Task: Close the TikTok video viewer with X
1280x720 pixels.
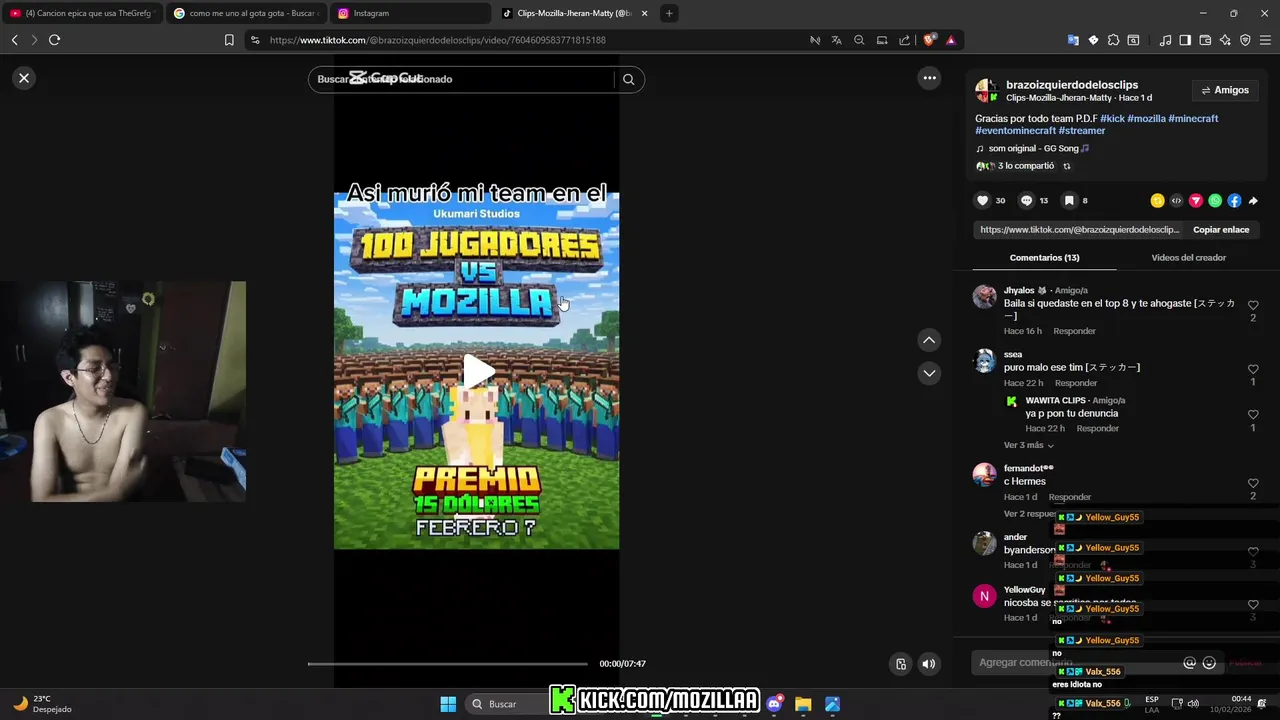Action: [24, 78]
